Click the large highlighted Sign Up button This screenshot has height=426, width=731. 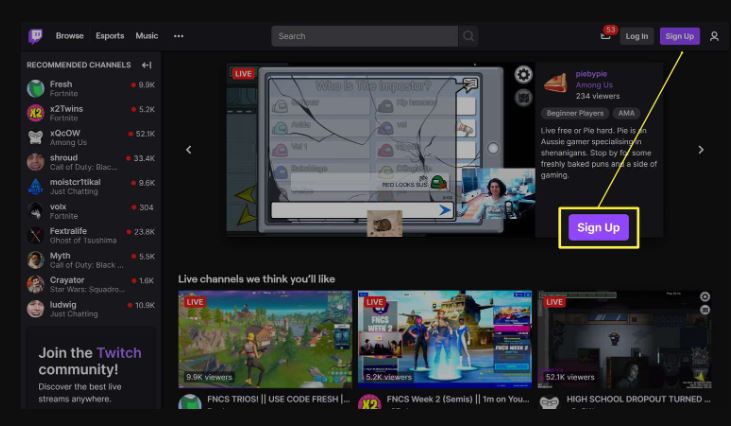coord(599,227)
